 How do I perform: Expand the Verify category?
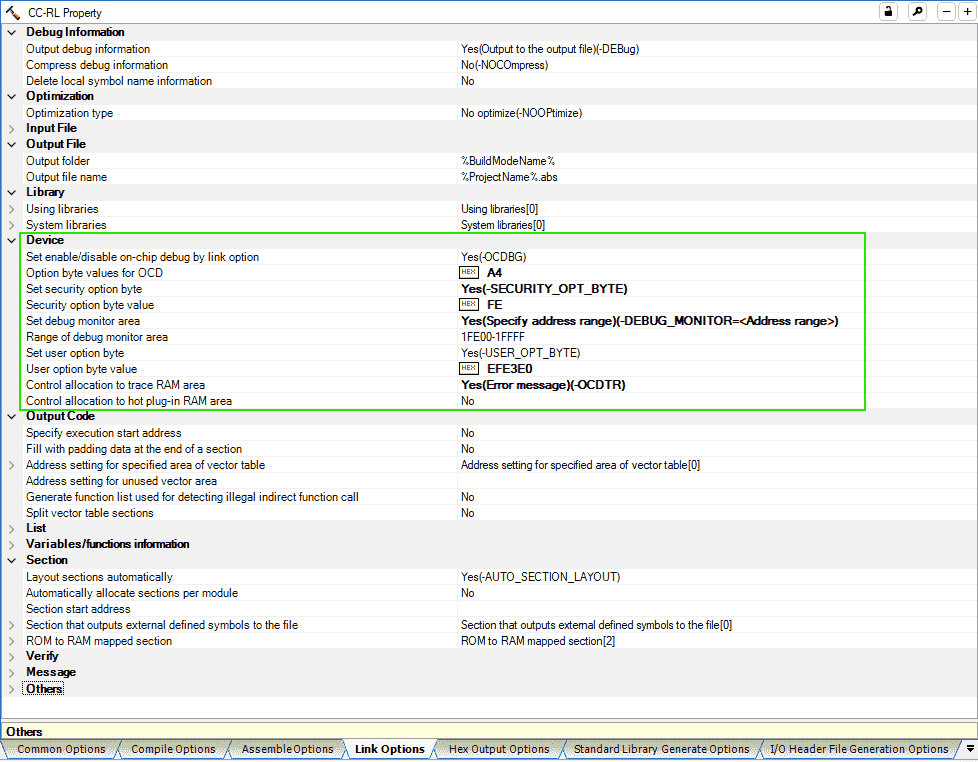(12, 656)
